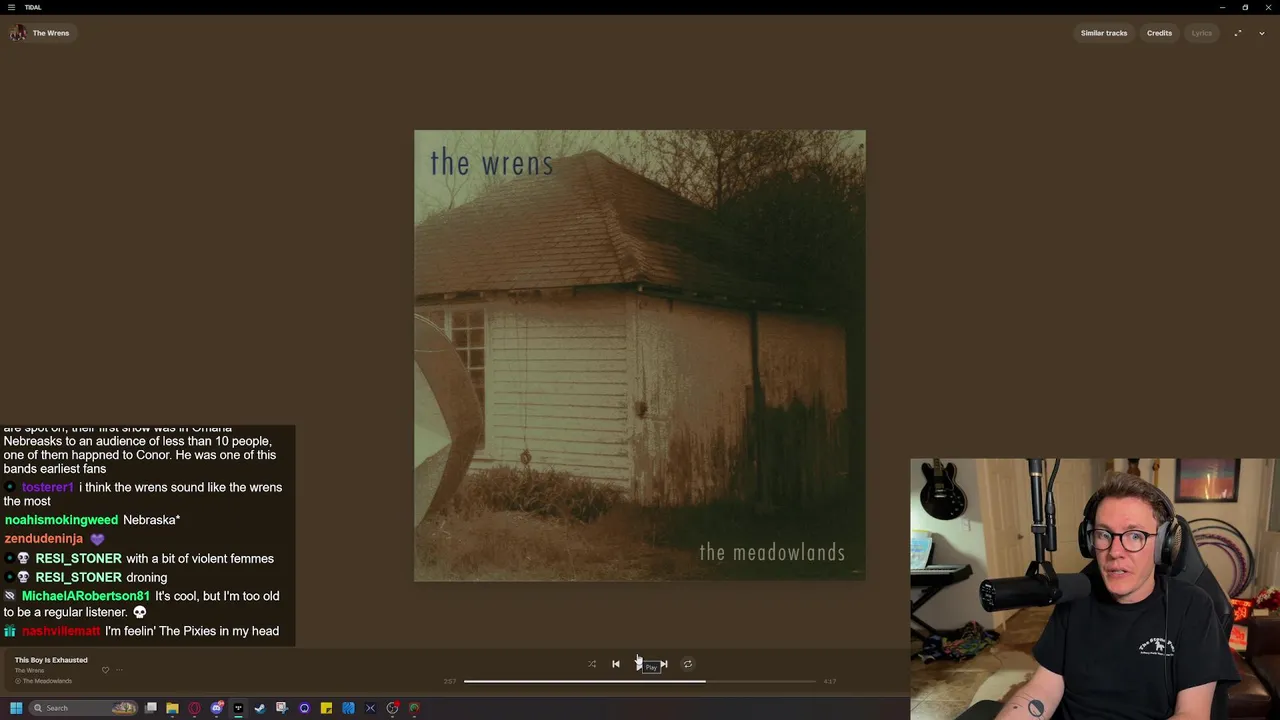Open the TIDAL hamburger menu
This screenshot has width=1280, height=720.
(11, 7)
